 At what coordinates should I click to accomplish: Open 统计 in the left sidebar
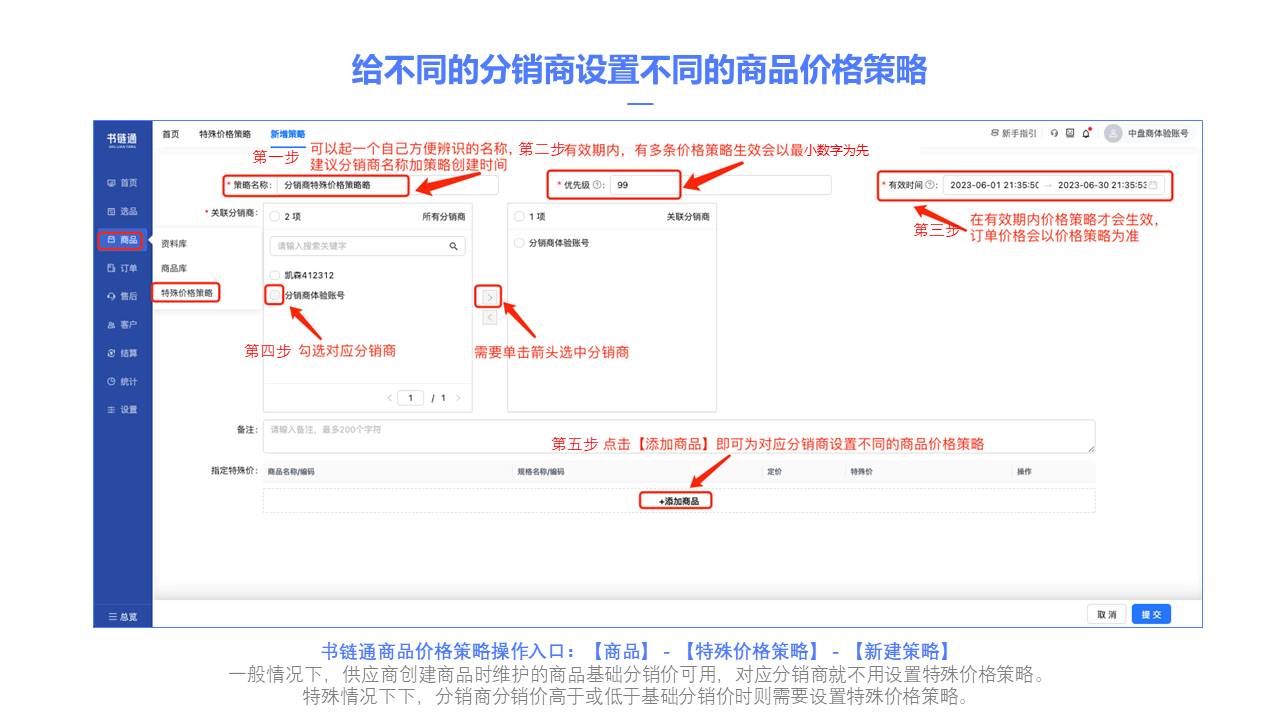pyautogui.click(x=122, y=381)
